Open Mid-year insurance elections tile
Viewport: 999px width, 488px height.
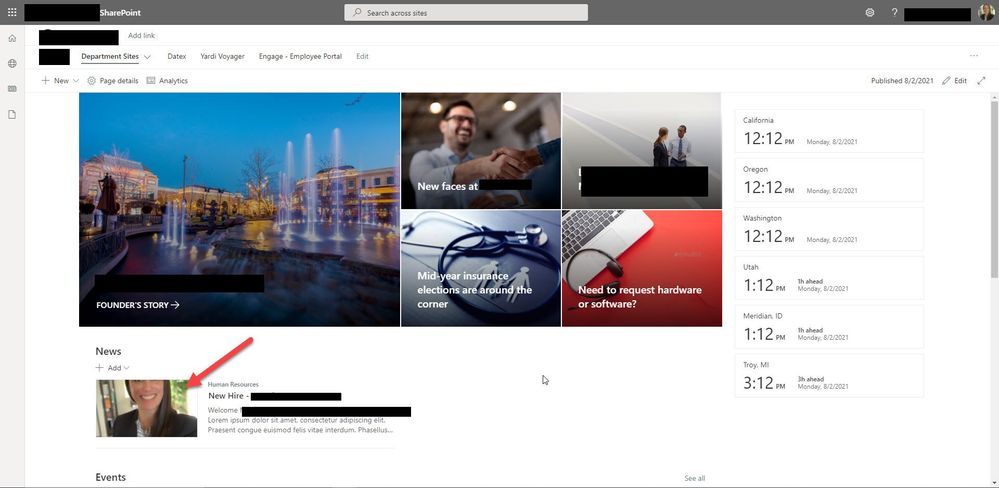tap(481, 268)
